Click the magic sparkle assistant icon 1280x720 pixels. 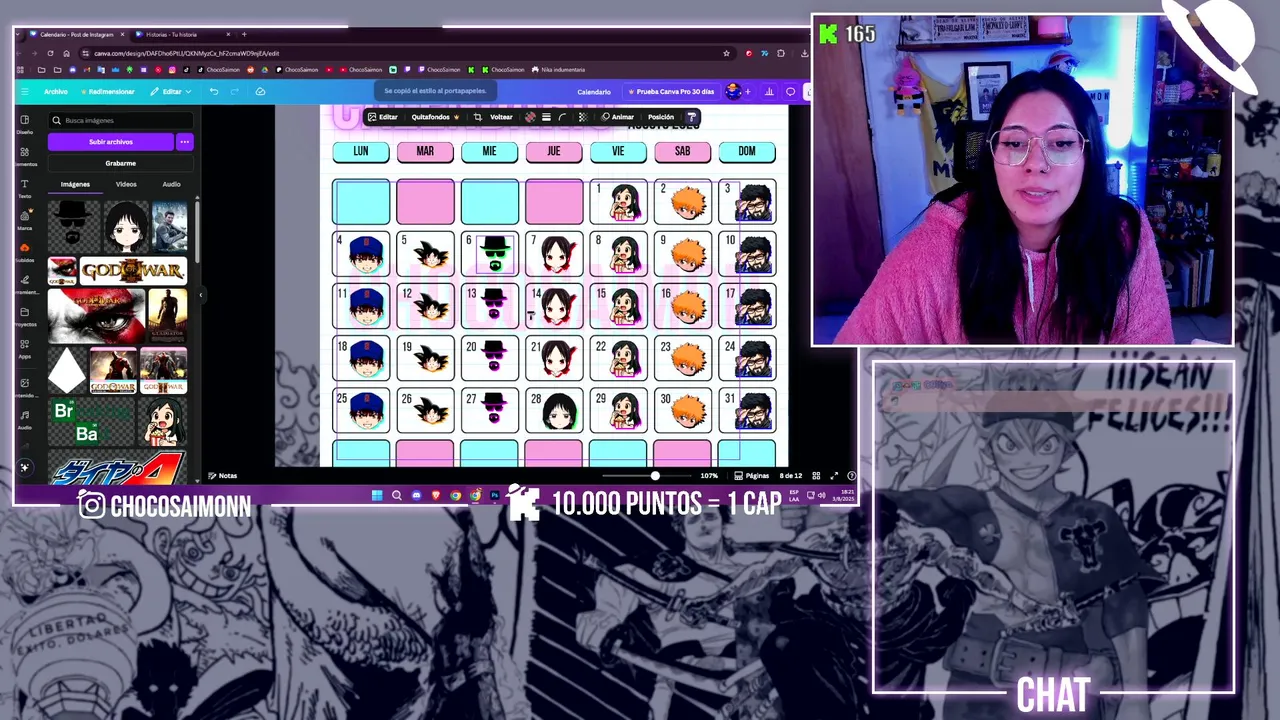pos(24,467)
